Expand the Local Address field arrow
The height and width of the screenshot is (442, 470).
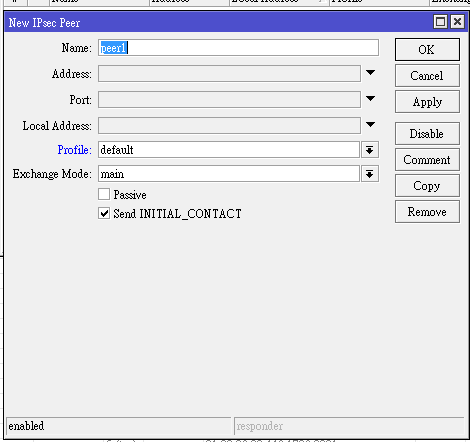click(x=370, y=124)
